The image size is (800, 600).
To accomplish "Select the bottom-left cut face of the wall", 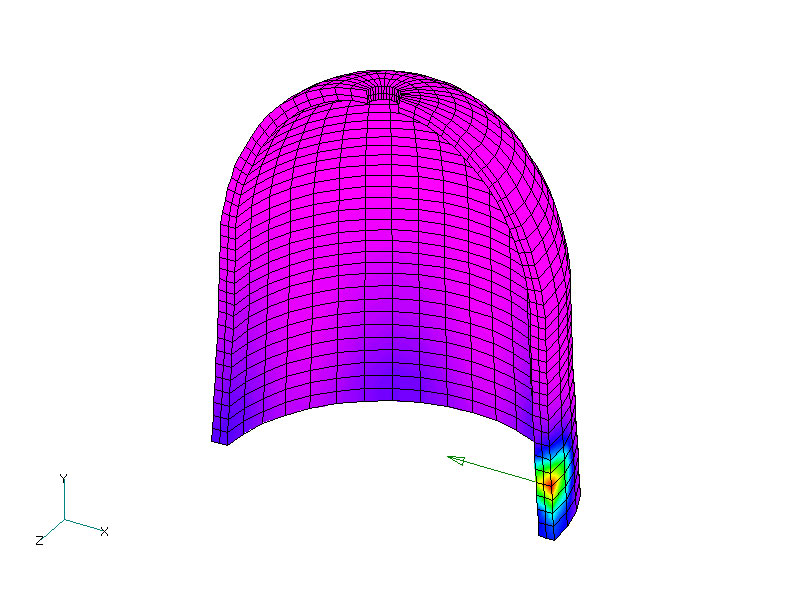I will click(220, 440).
